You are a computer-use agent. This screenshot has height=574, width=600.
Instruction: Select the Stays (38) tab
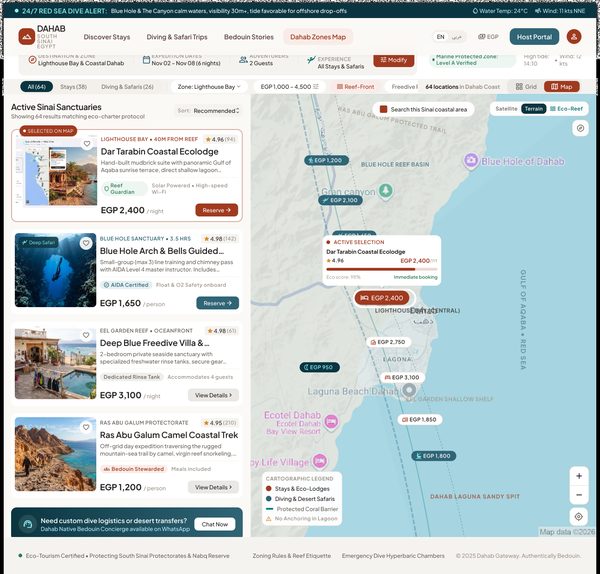[73, 87]
